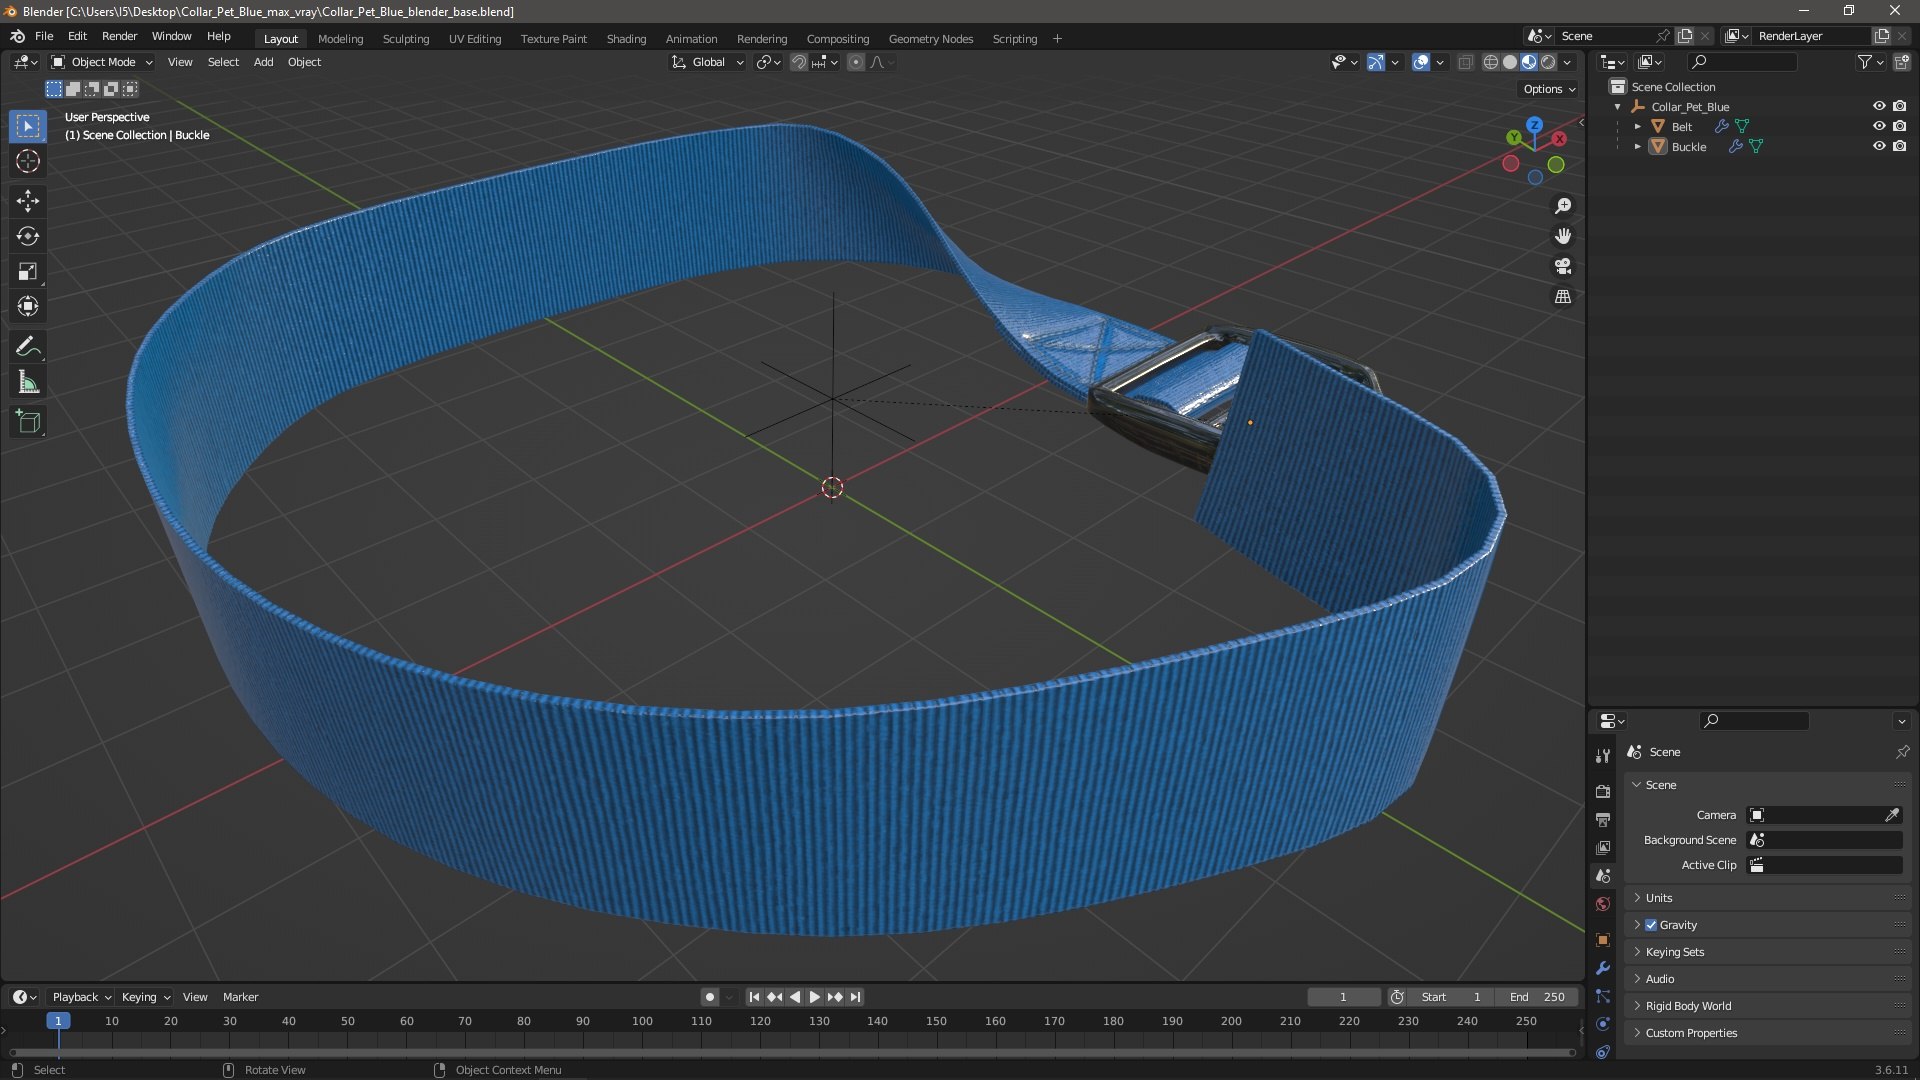Select the Add Cube tool

click(28, 422)
